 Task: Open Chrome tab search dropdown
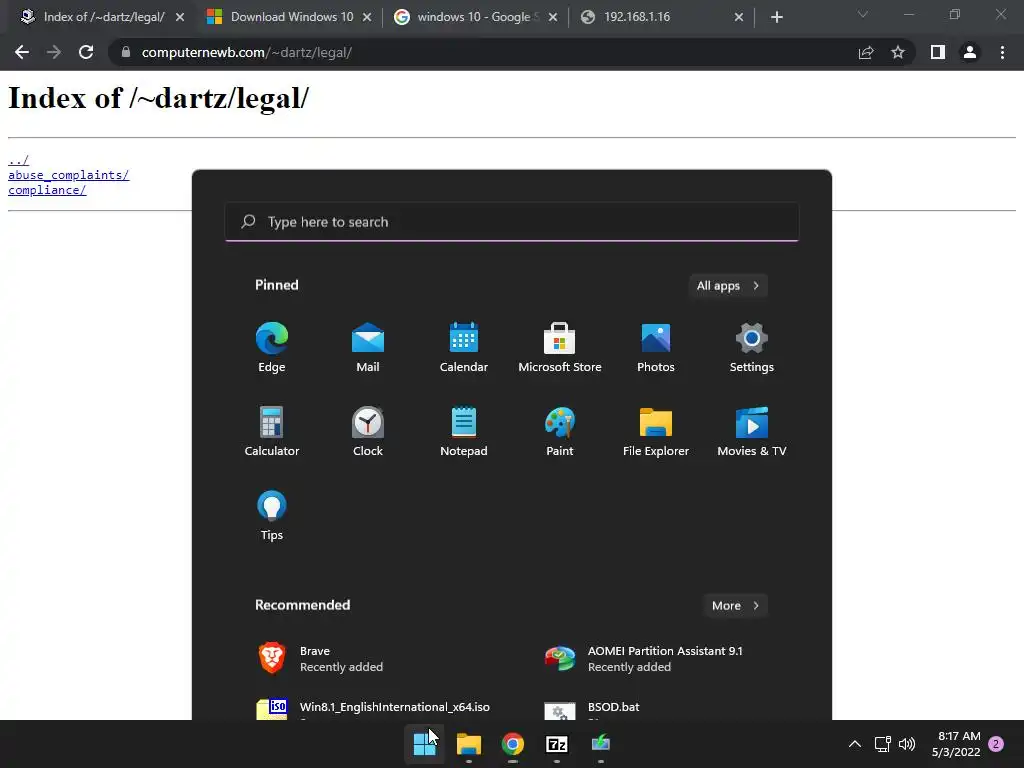tap(863, 14)
